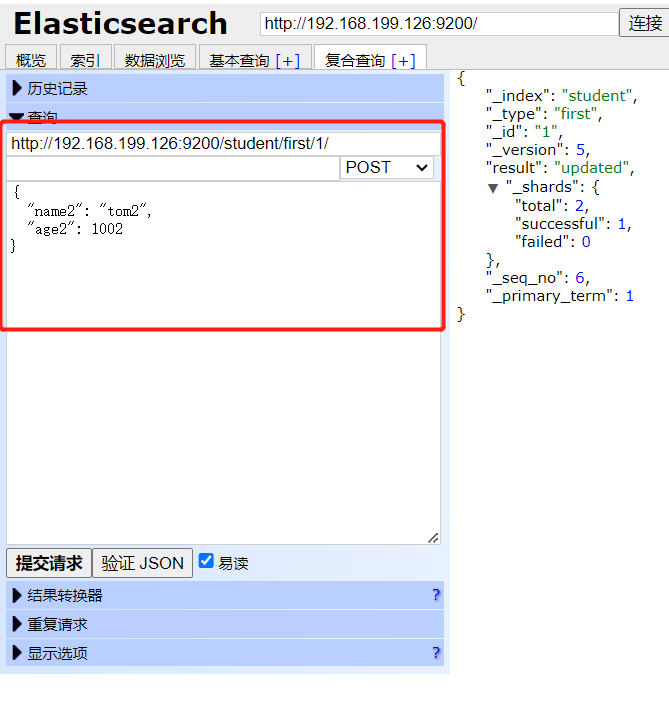This screenshot has height=712, width=669.
Task: Edit the query URL student/first/1 field
Action: tap(223, 143)
